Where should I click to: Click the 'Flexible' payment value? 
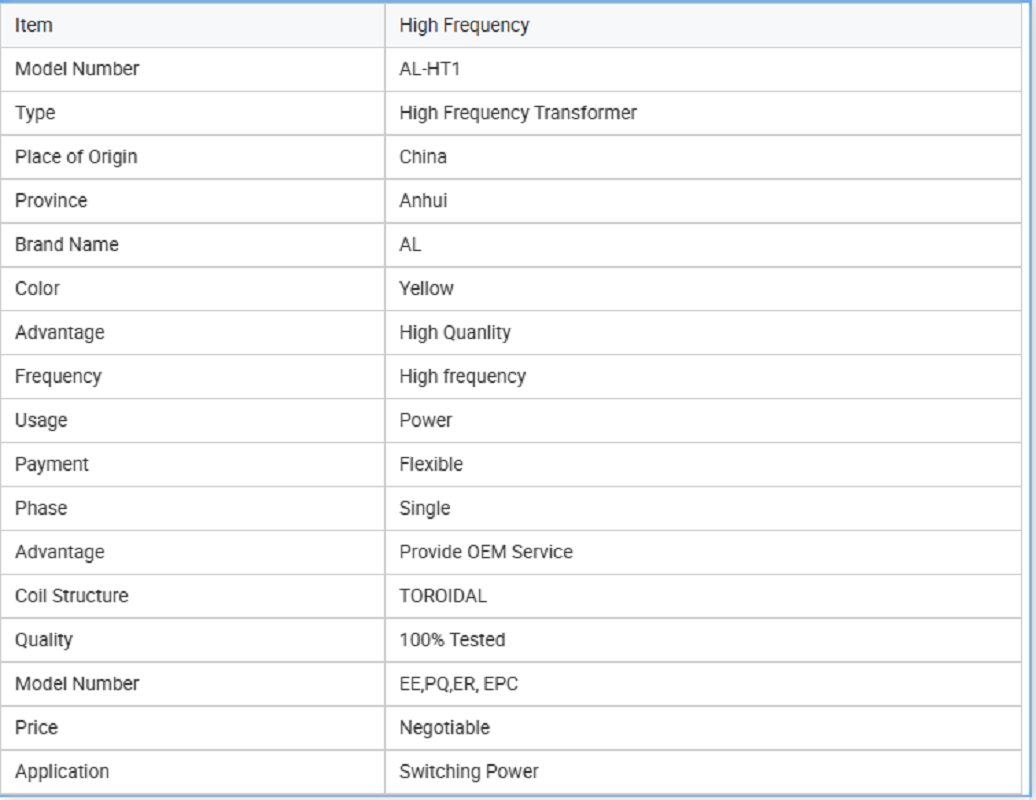click(431, 465)
